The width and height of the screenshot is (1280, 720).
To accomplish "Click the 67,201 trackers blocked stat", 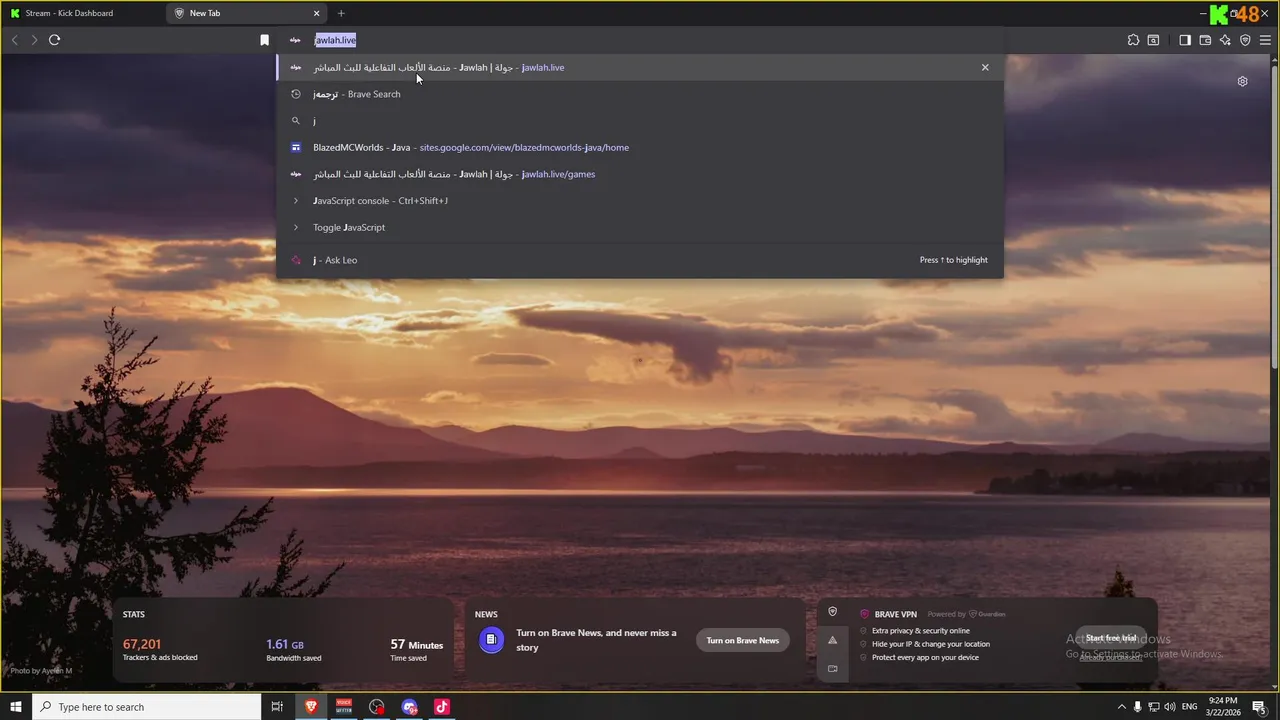I will pos(160,650).
